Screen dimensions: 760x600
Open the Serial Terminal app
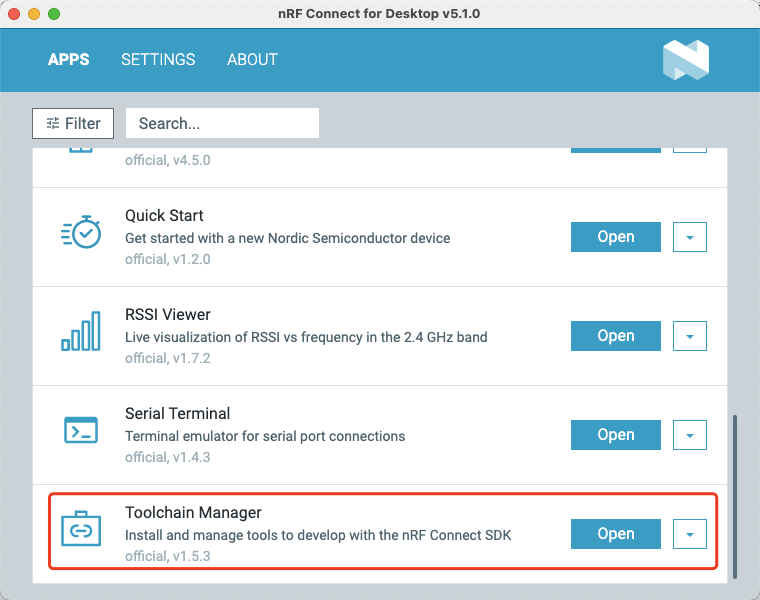point(616,435)
